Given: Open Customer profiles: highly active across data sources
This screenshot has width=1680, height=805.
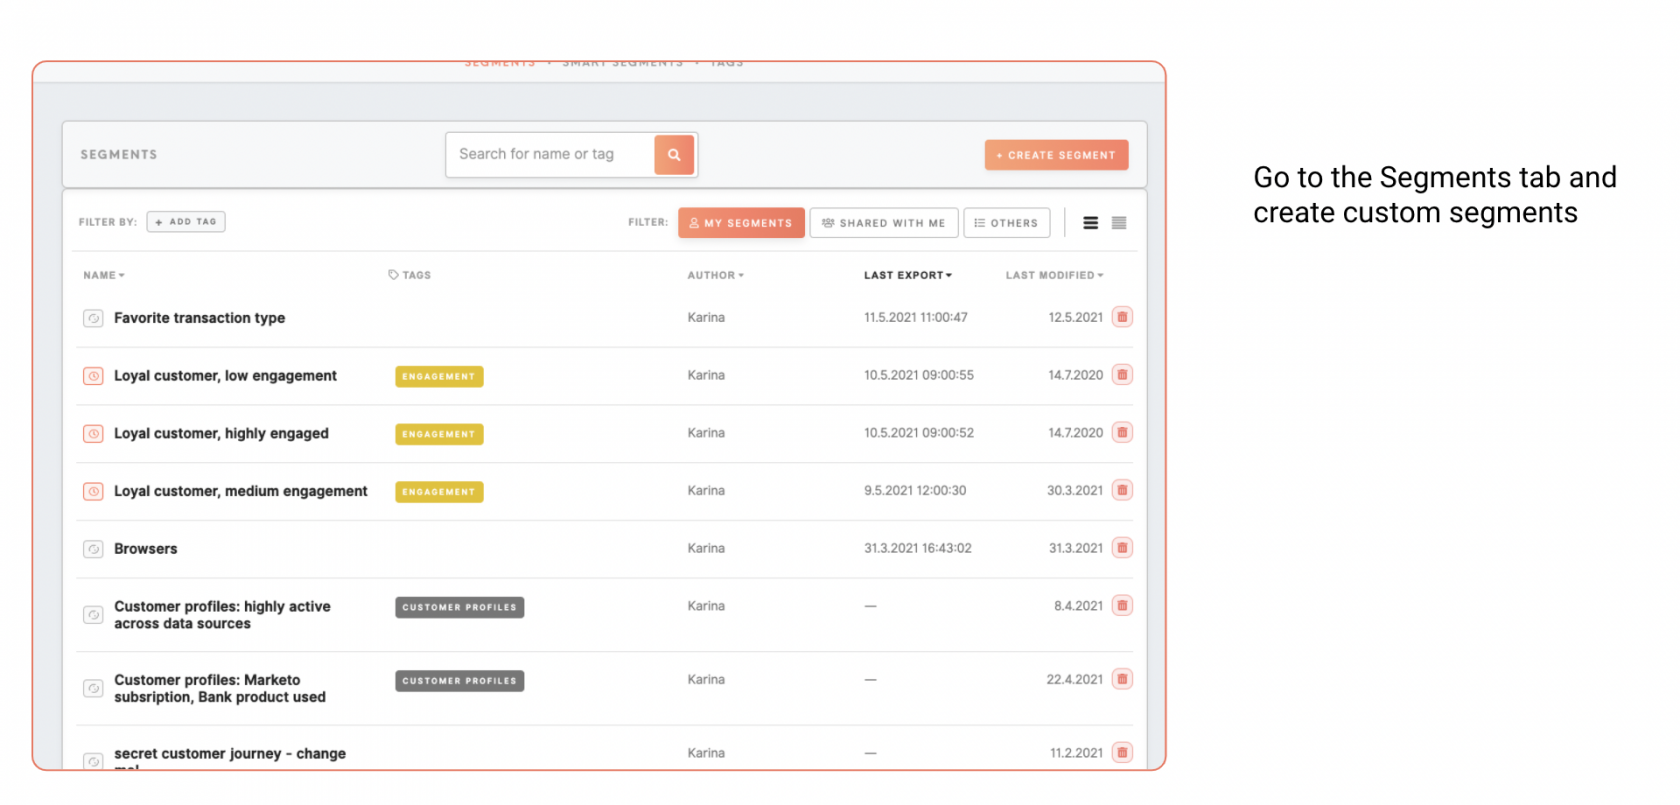Looking at the screenshot, I should 222,615.
